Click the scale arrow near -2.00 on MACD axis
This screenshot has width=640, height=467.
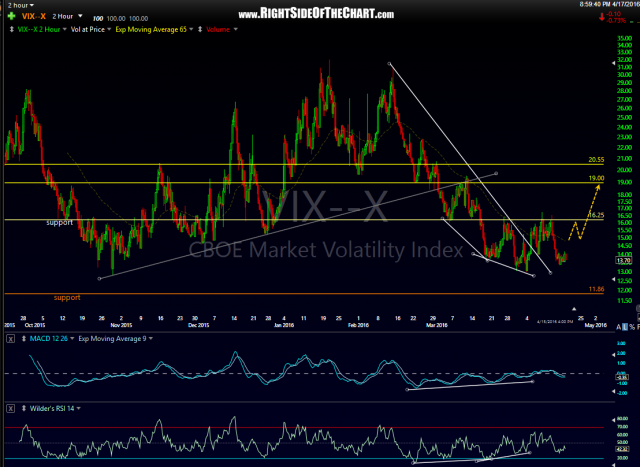pos(613,391)
